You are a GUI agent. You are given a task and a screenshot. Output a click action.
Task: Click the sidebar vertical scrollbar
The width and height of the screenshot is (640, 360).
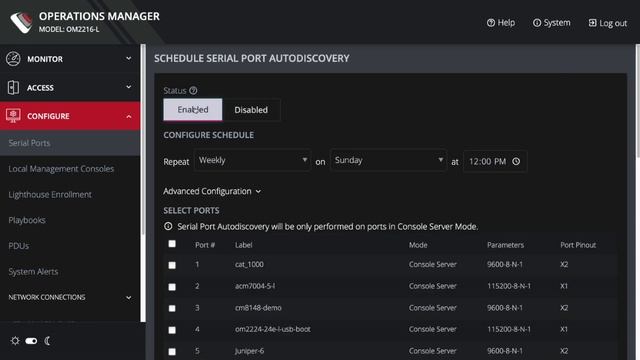click(143, 141)
